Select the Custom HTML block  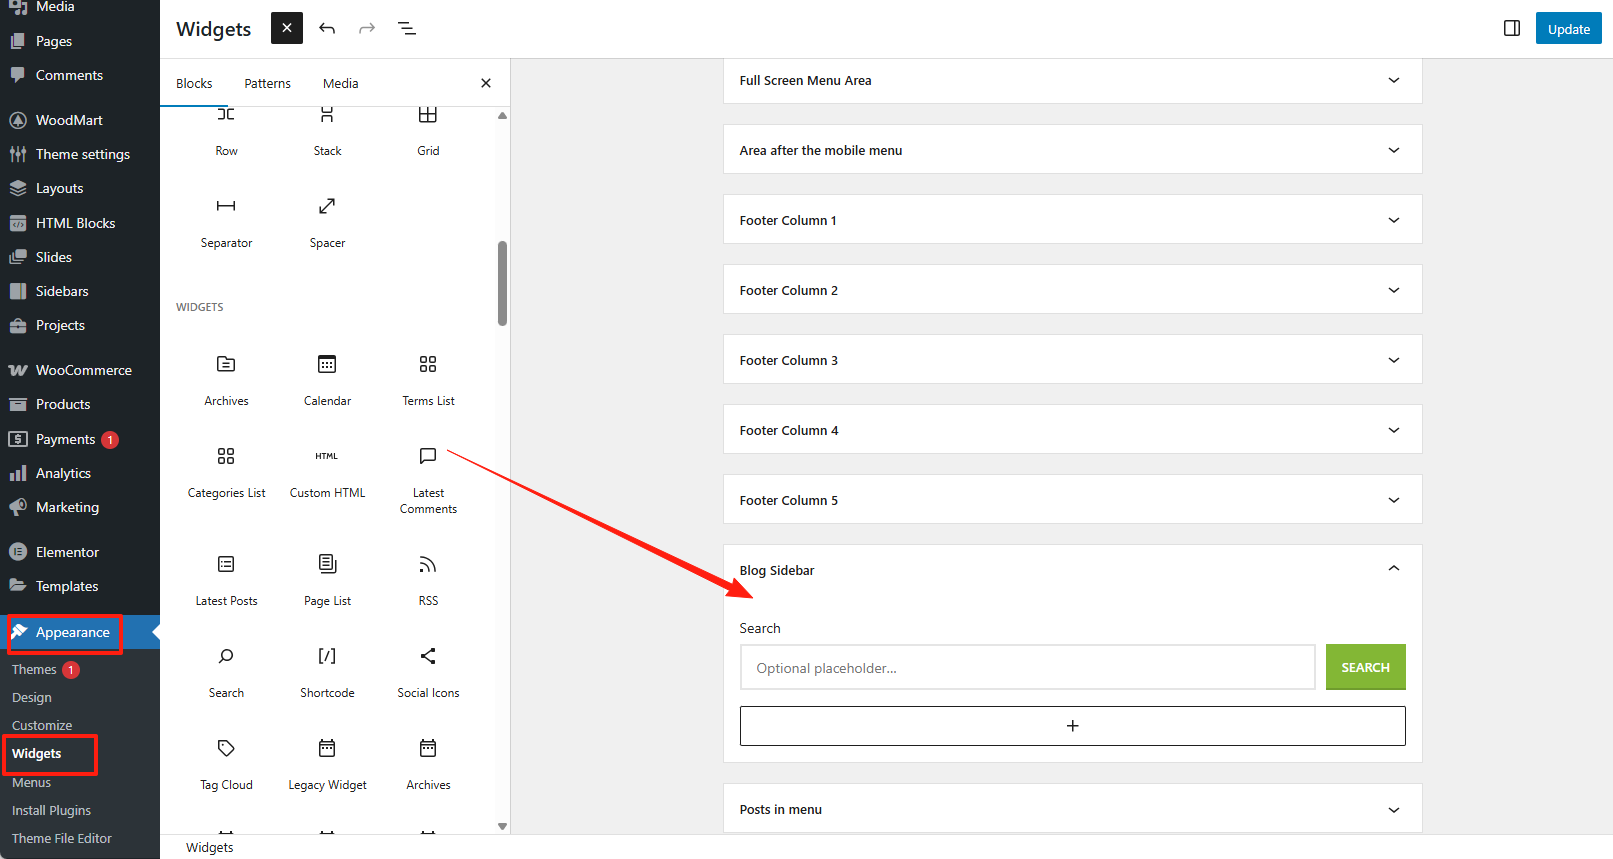pyautogui.click(x=327, y=470)
